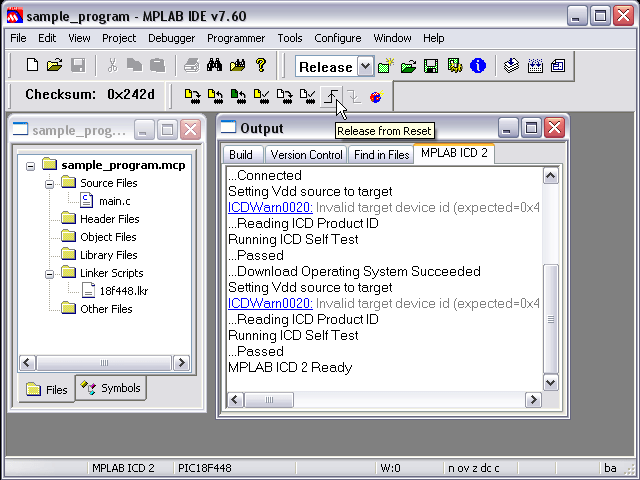Click the yellow Verify target checkmark icon
Screen dimensions: 640x480
(261, 96)
